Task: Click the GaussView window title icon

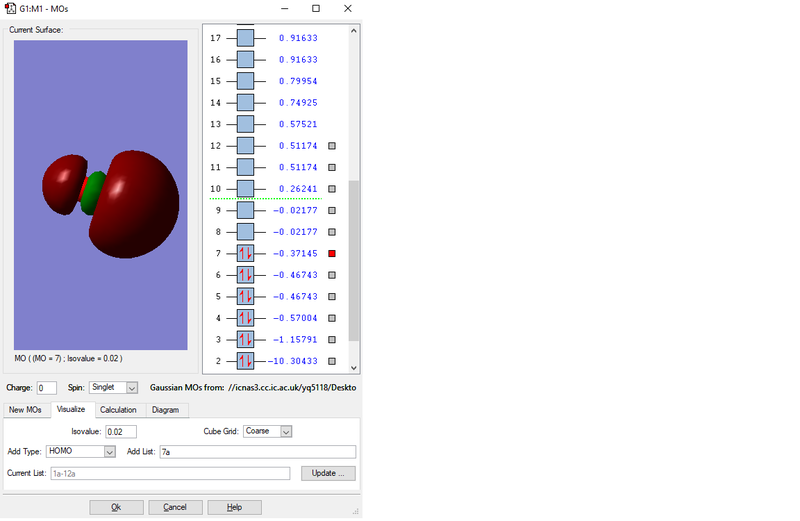Action: click(10, 9)
